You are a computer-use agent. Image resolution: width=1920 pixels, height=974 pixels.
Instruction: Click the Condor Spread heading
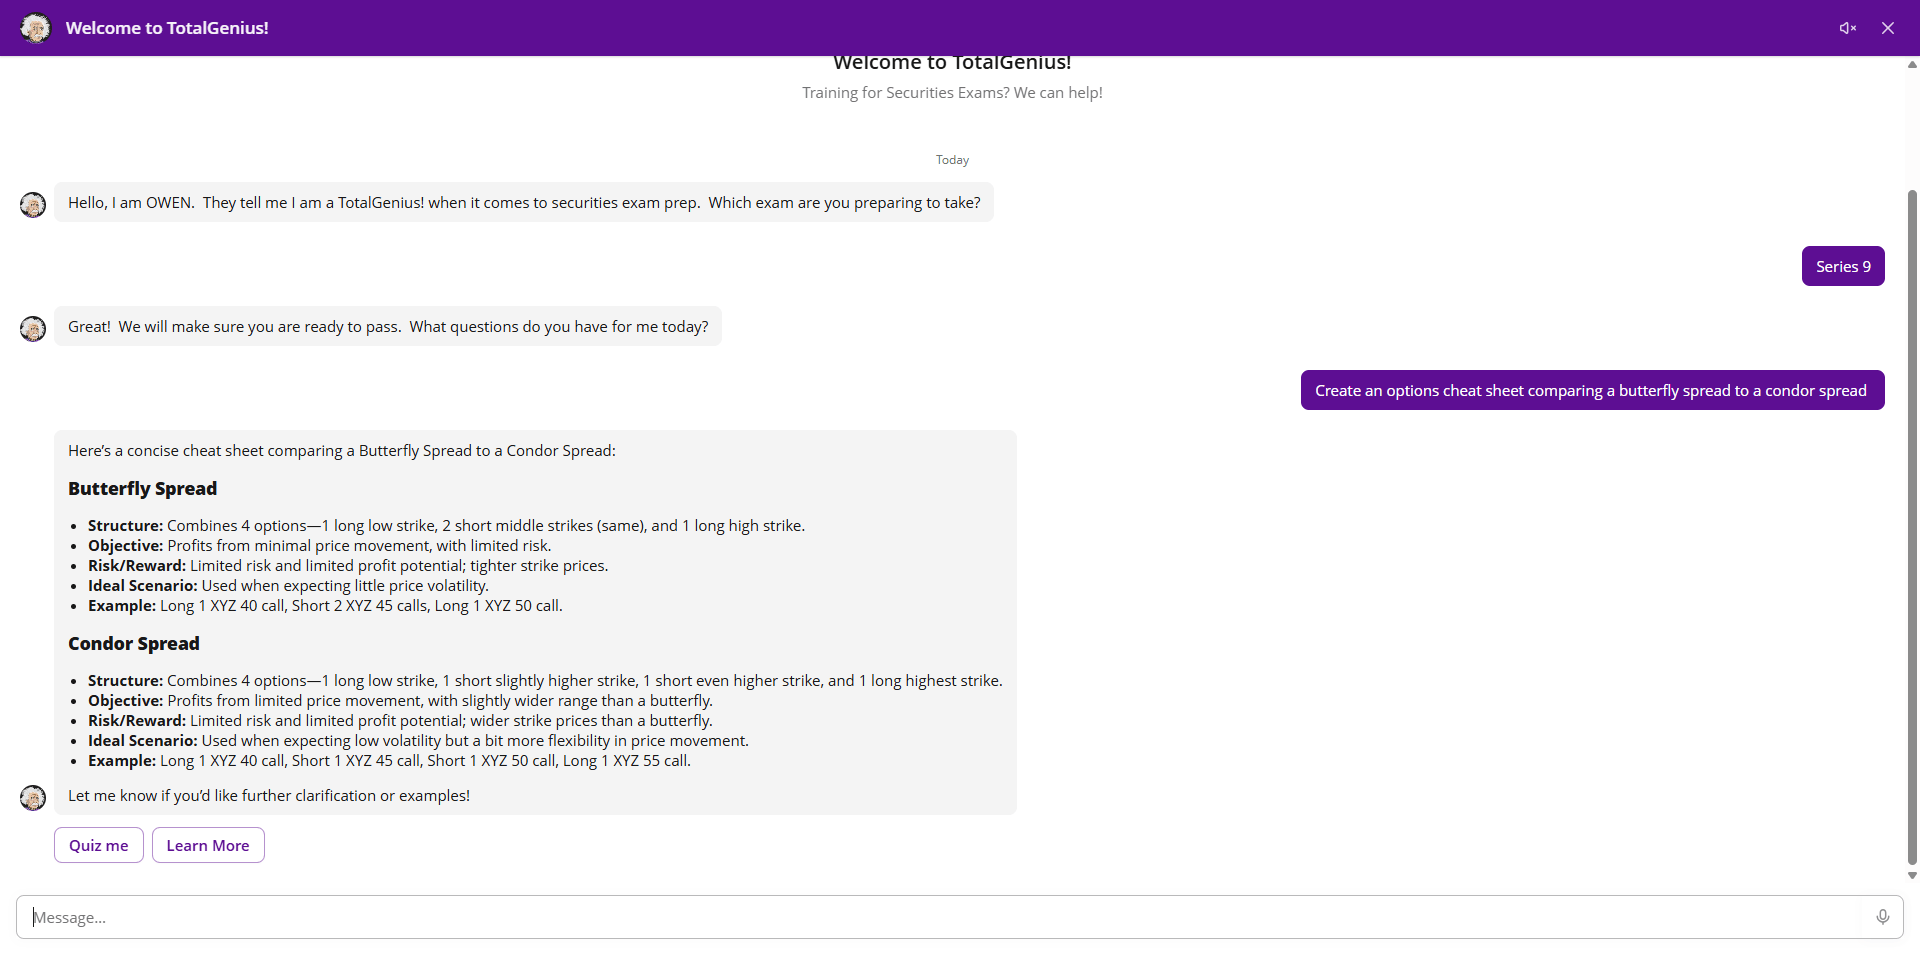[134, 643]
